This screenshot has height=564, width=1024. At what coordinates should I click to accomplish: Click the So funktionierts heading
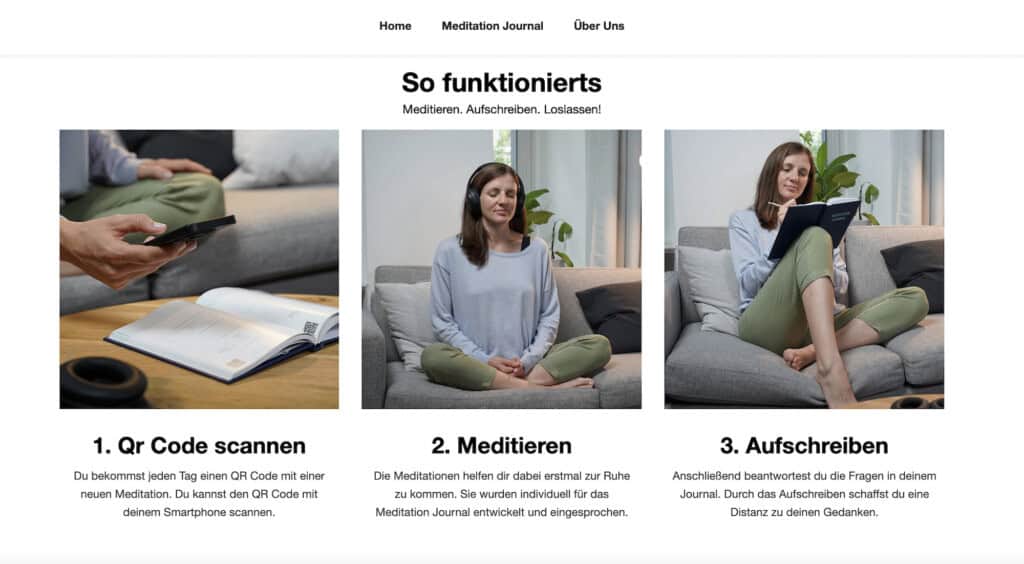pos(502,82)
